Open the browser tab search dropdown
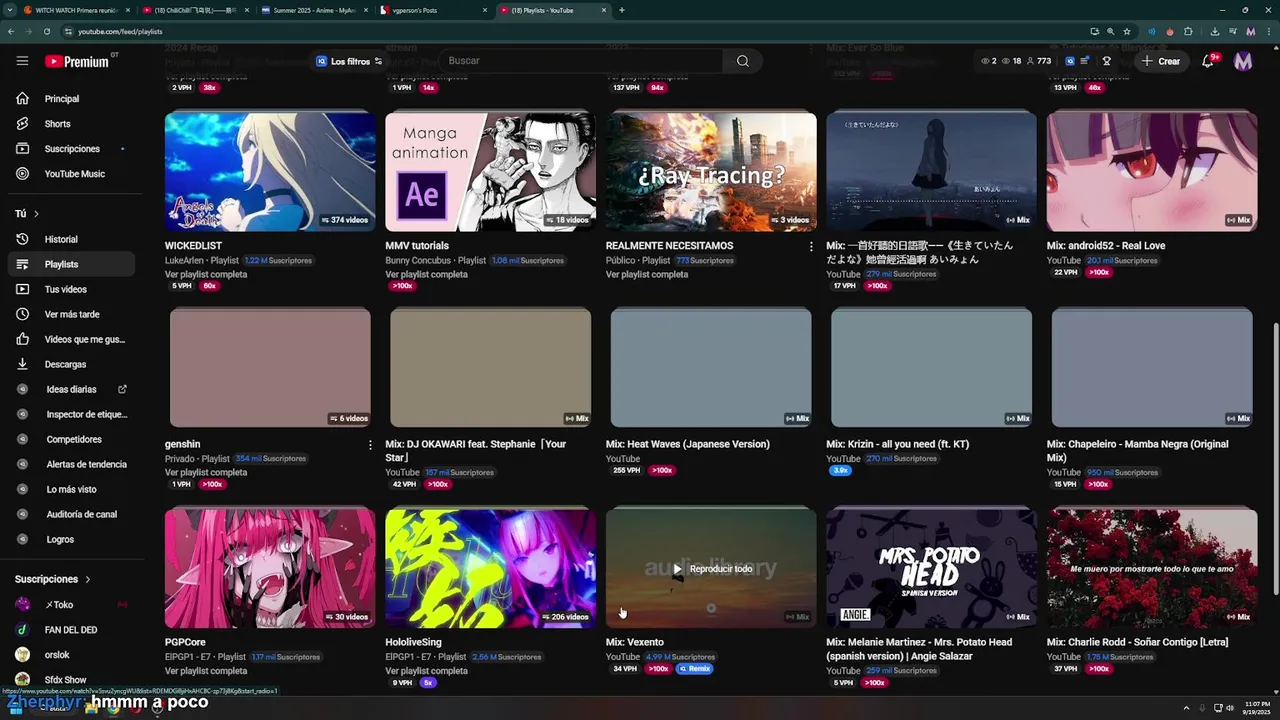The image size is (1280, 720). pyautogui.click(x=8, y=10)
